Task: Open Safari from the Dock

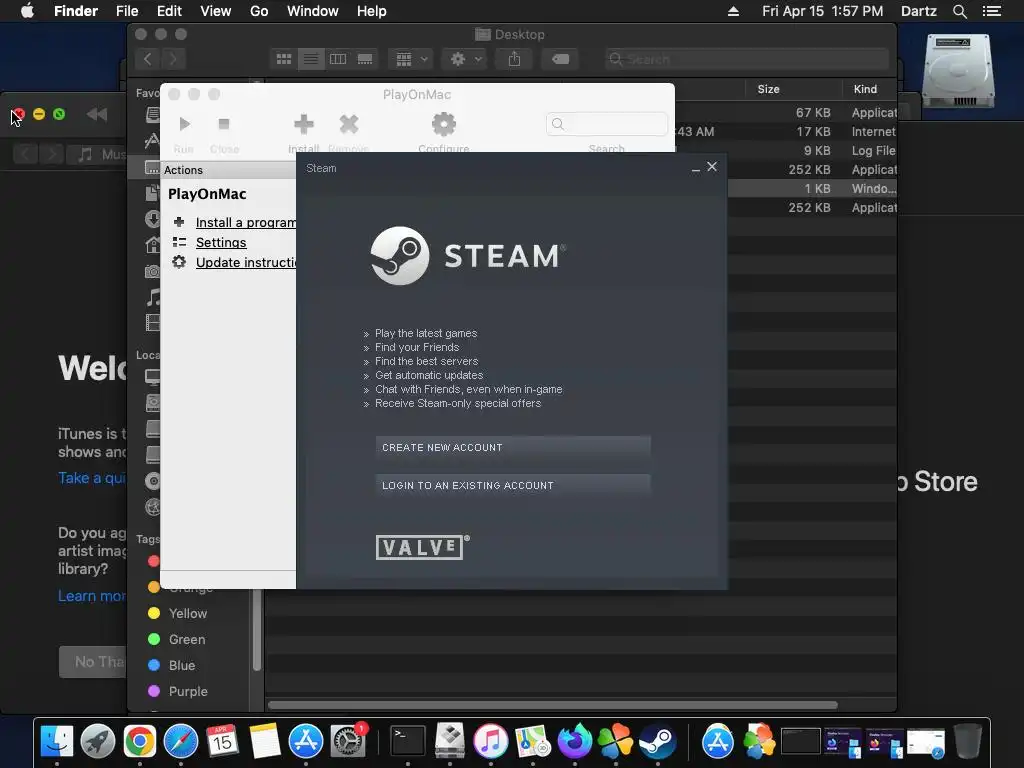Action: tap(181, 741)
